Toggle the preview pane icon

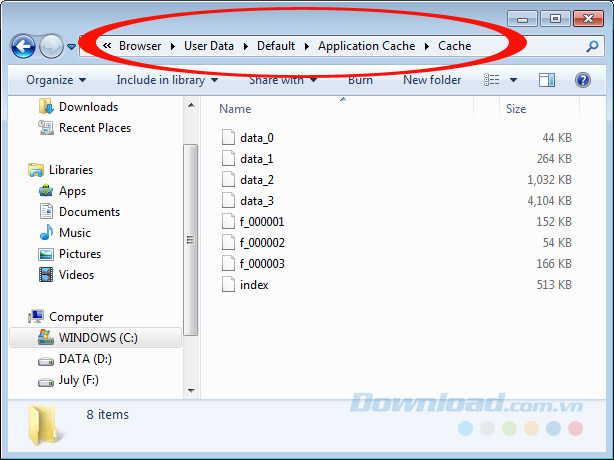coord(547,80)
